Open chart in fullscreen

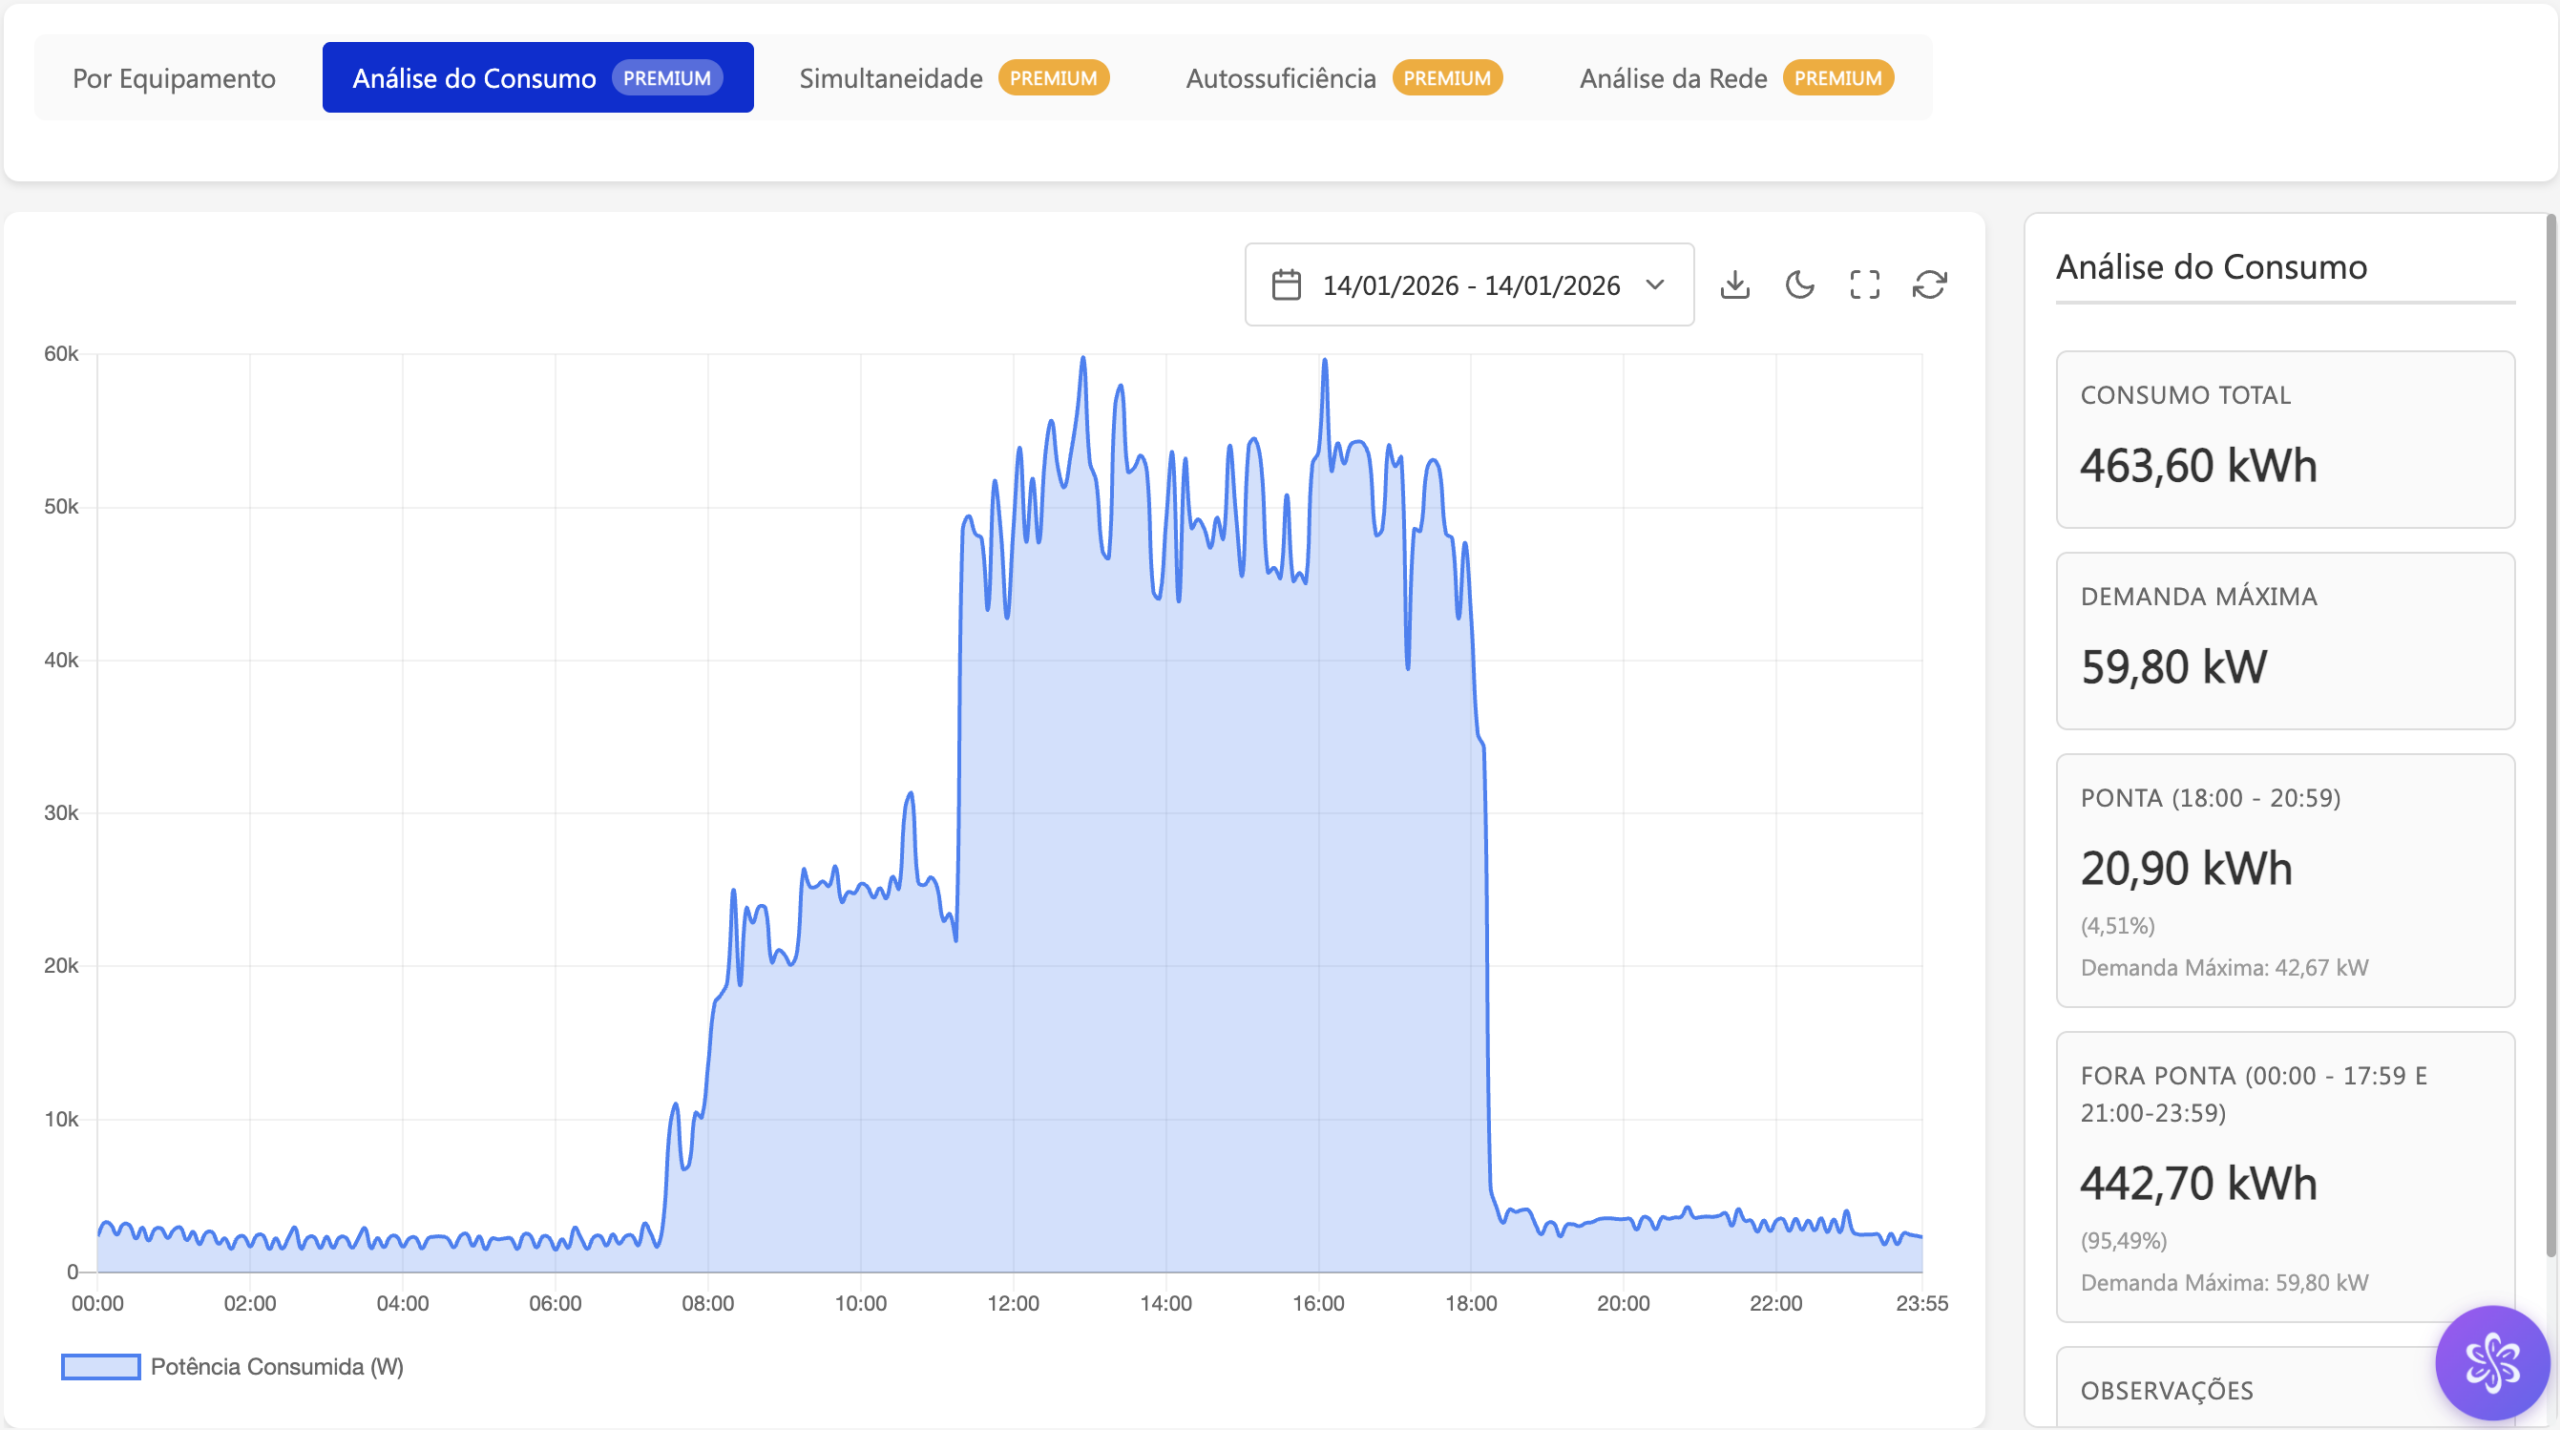coord(1865,285)
